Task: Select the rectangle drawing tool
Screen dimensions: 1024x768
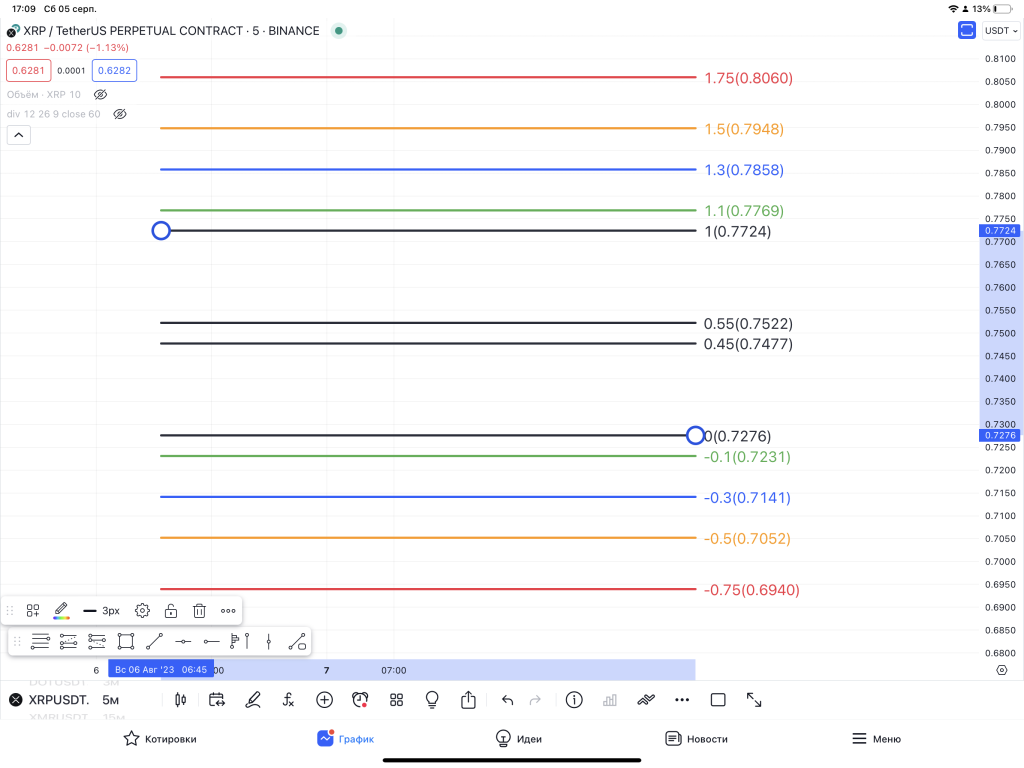Action: click(126, 641)
